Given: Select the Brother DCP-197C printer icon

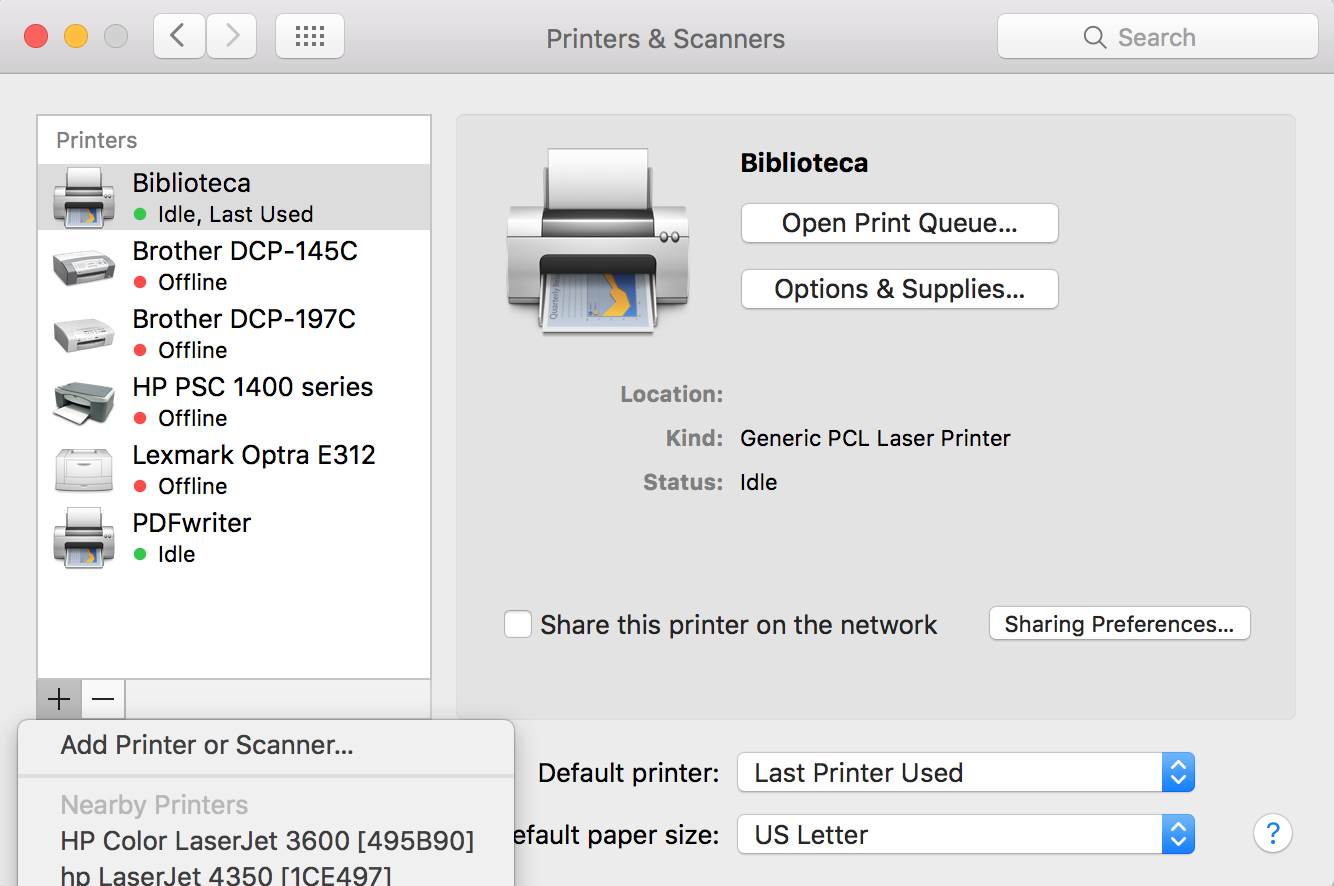Looking at the screenshot, I should (84, 333).
